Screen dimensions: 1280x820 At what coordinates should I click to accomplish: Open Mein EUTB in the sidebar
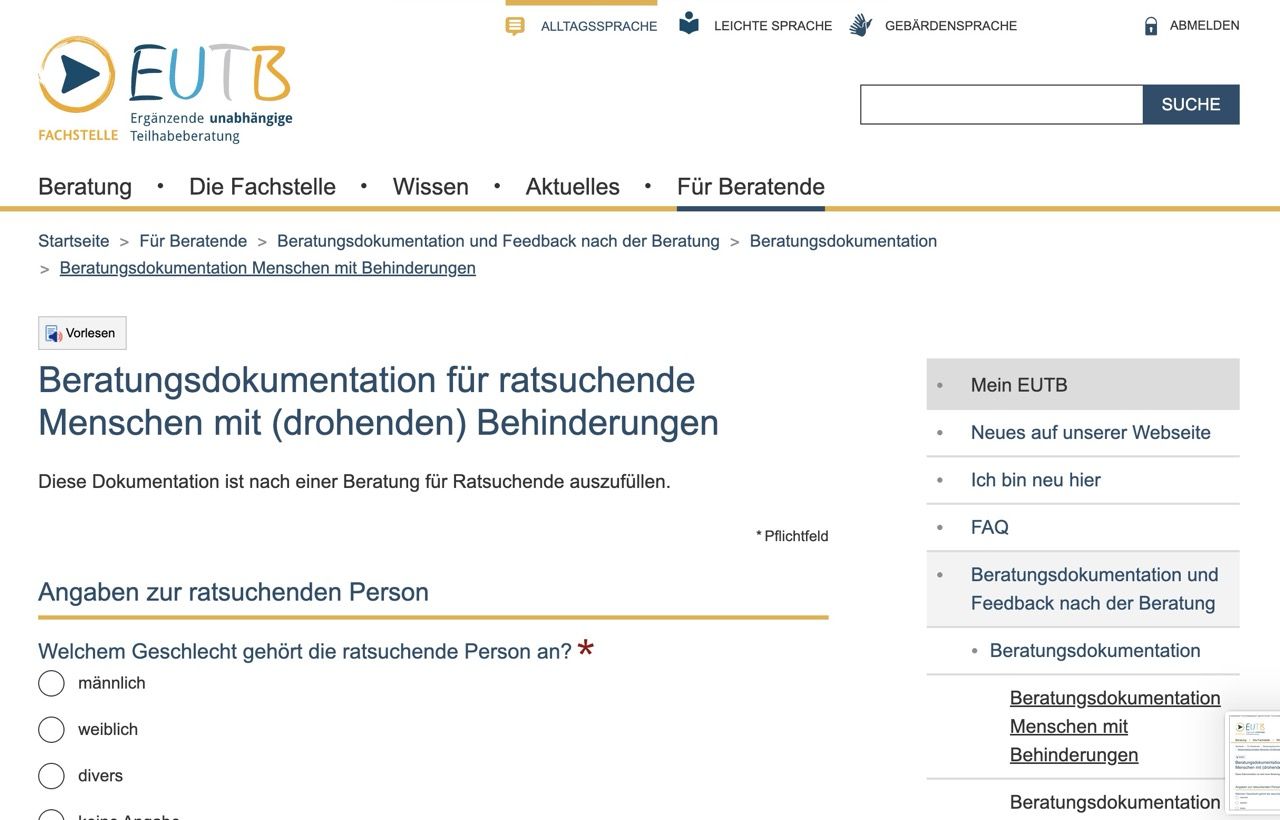point(1018,385)
